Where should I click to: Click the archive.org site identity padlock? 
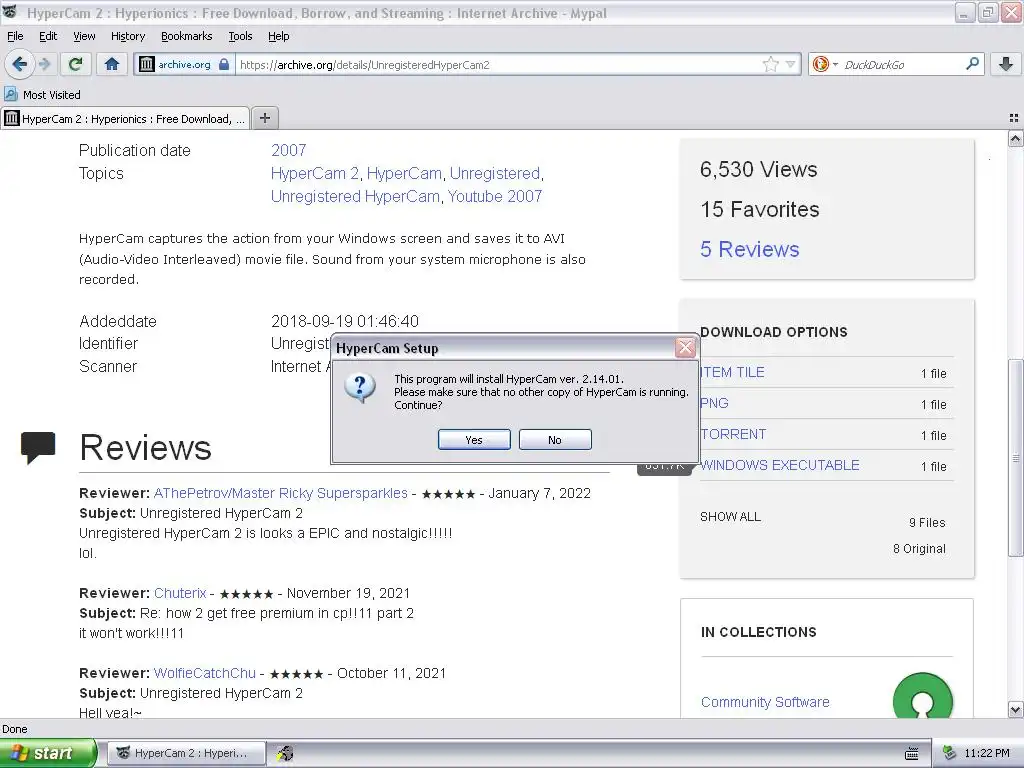coord(224,64)
